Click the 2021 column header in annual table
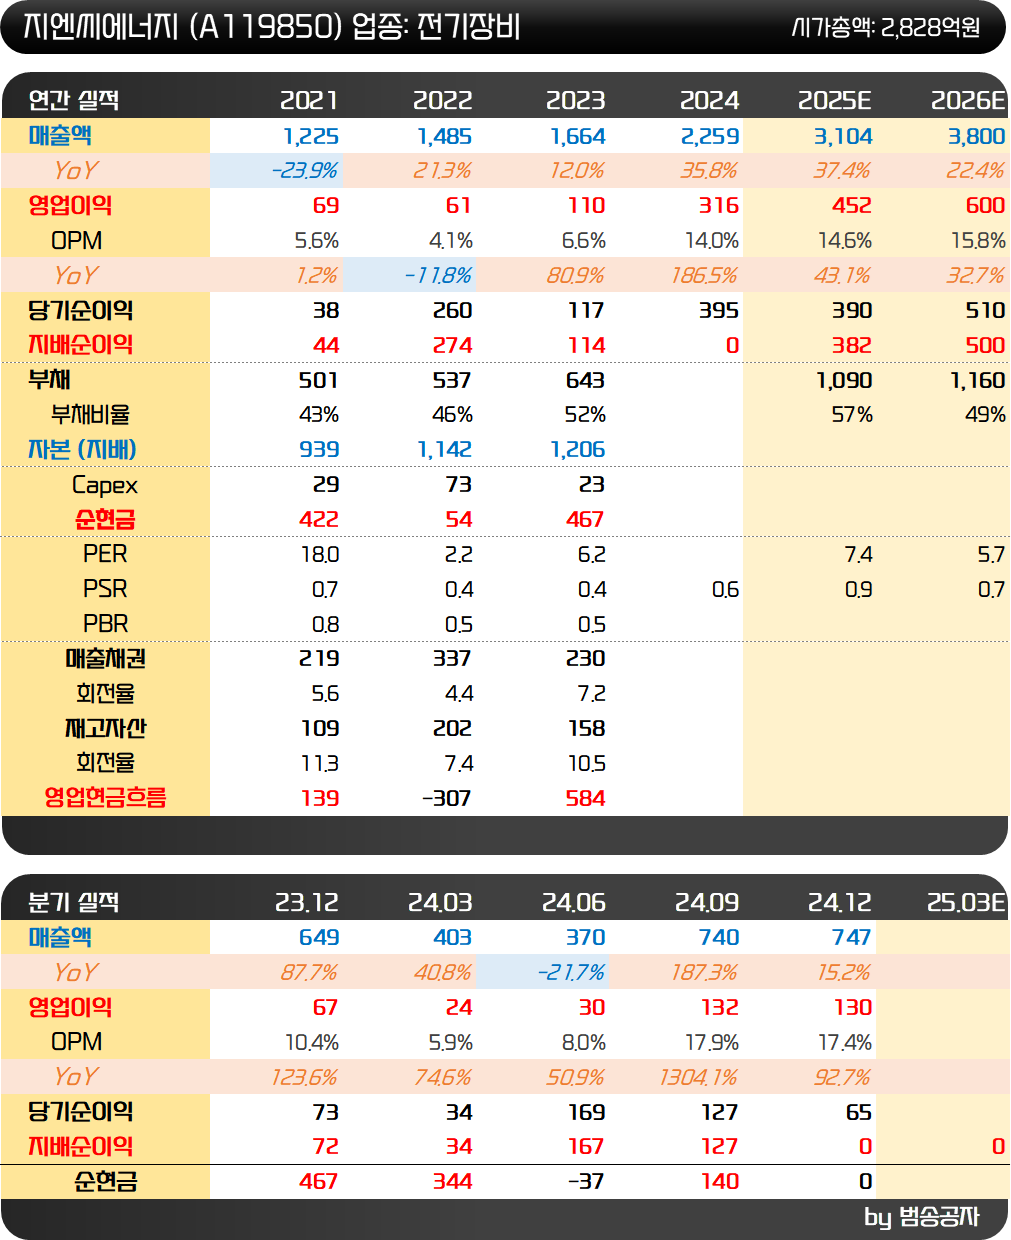The image size is (1011, 1240). click(x=309, y=100)
